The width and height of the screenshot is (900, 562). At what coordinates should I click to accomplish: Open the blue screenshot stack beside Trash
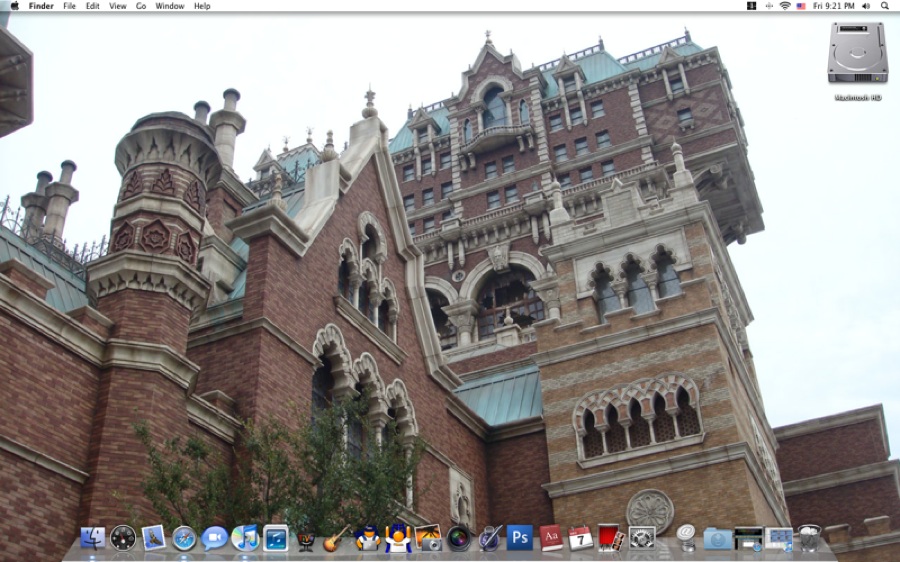pyautogui.click(x=779, y=539)
